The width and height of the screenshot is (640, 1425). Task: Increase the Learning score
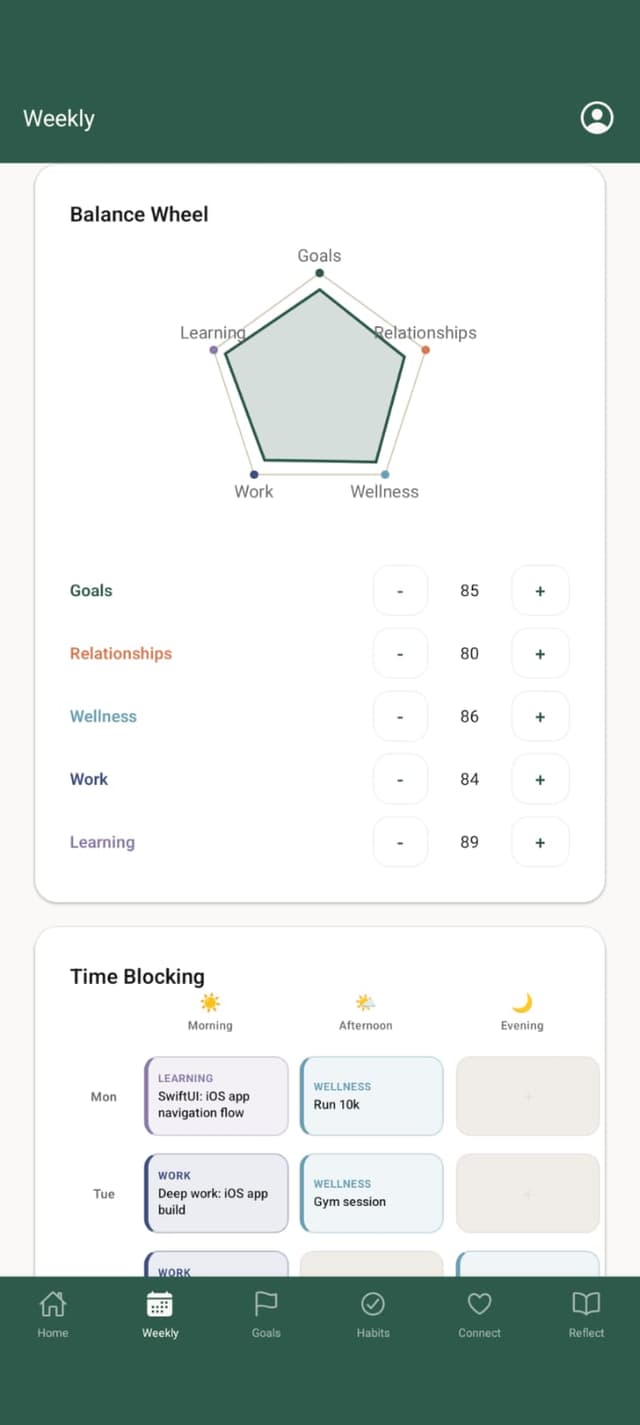(540, 843)
